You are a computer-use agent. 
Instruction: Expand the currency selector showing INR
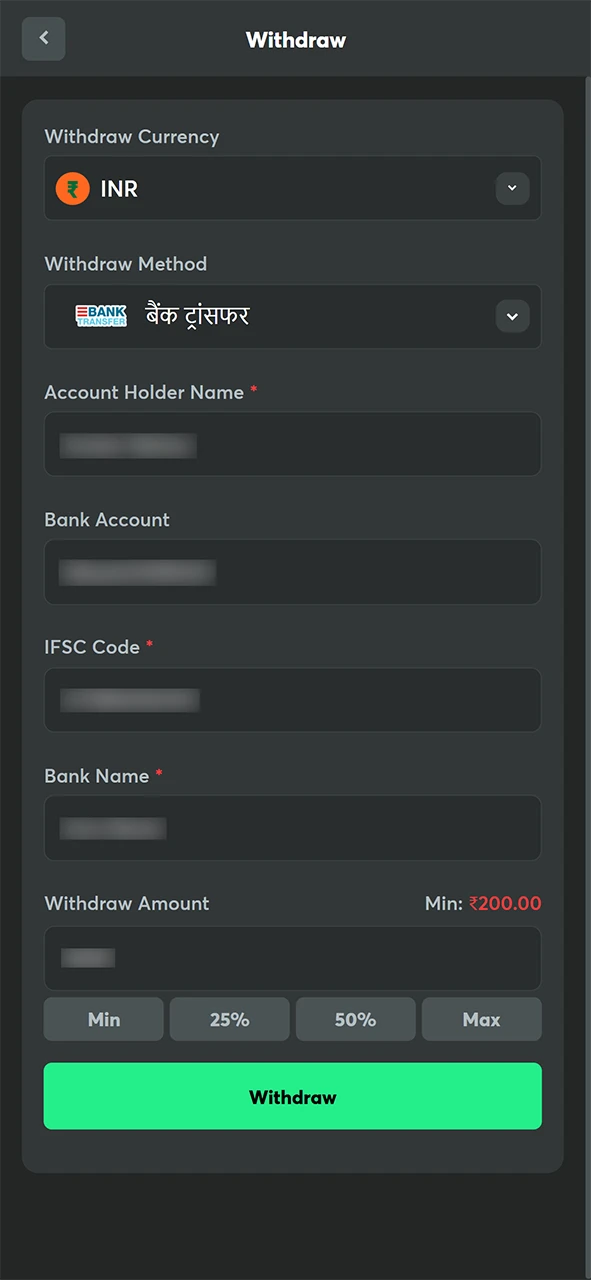(293, 188)
